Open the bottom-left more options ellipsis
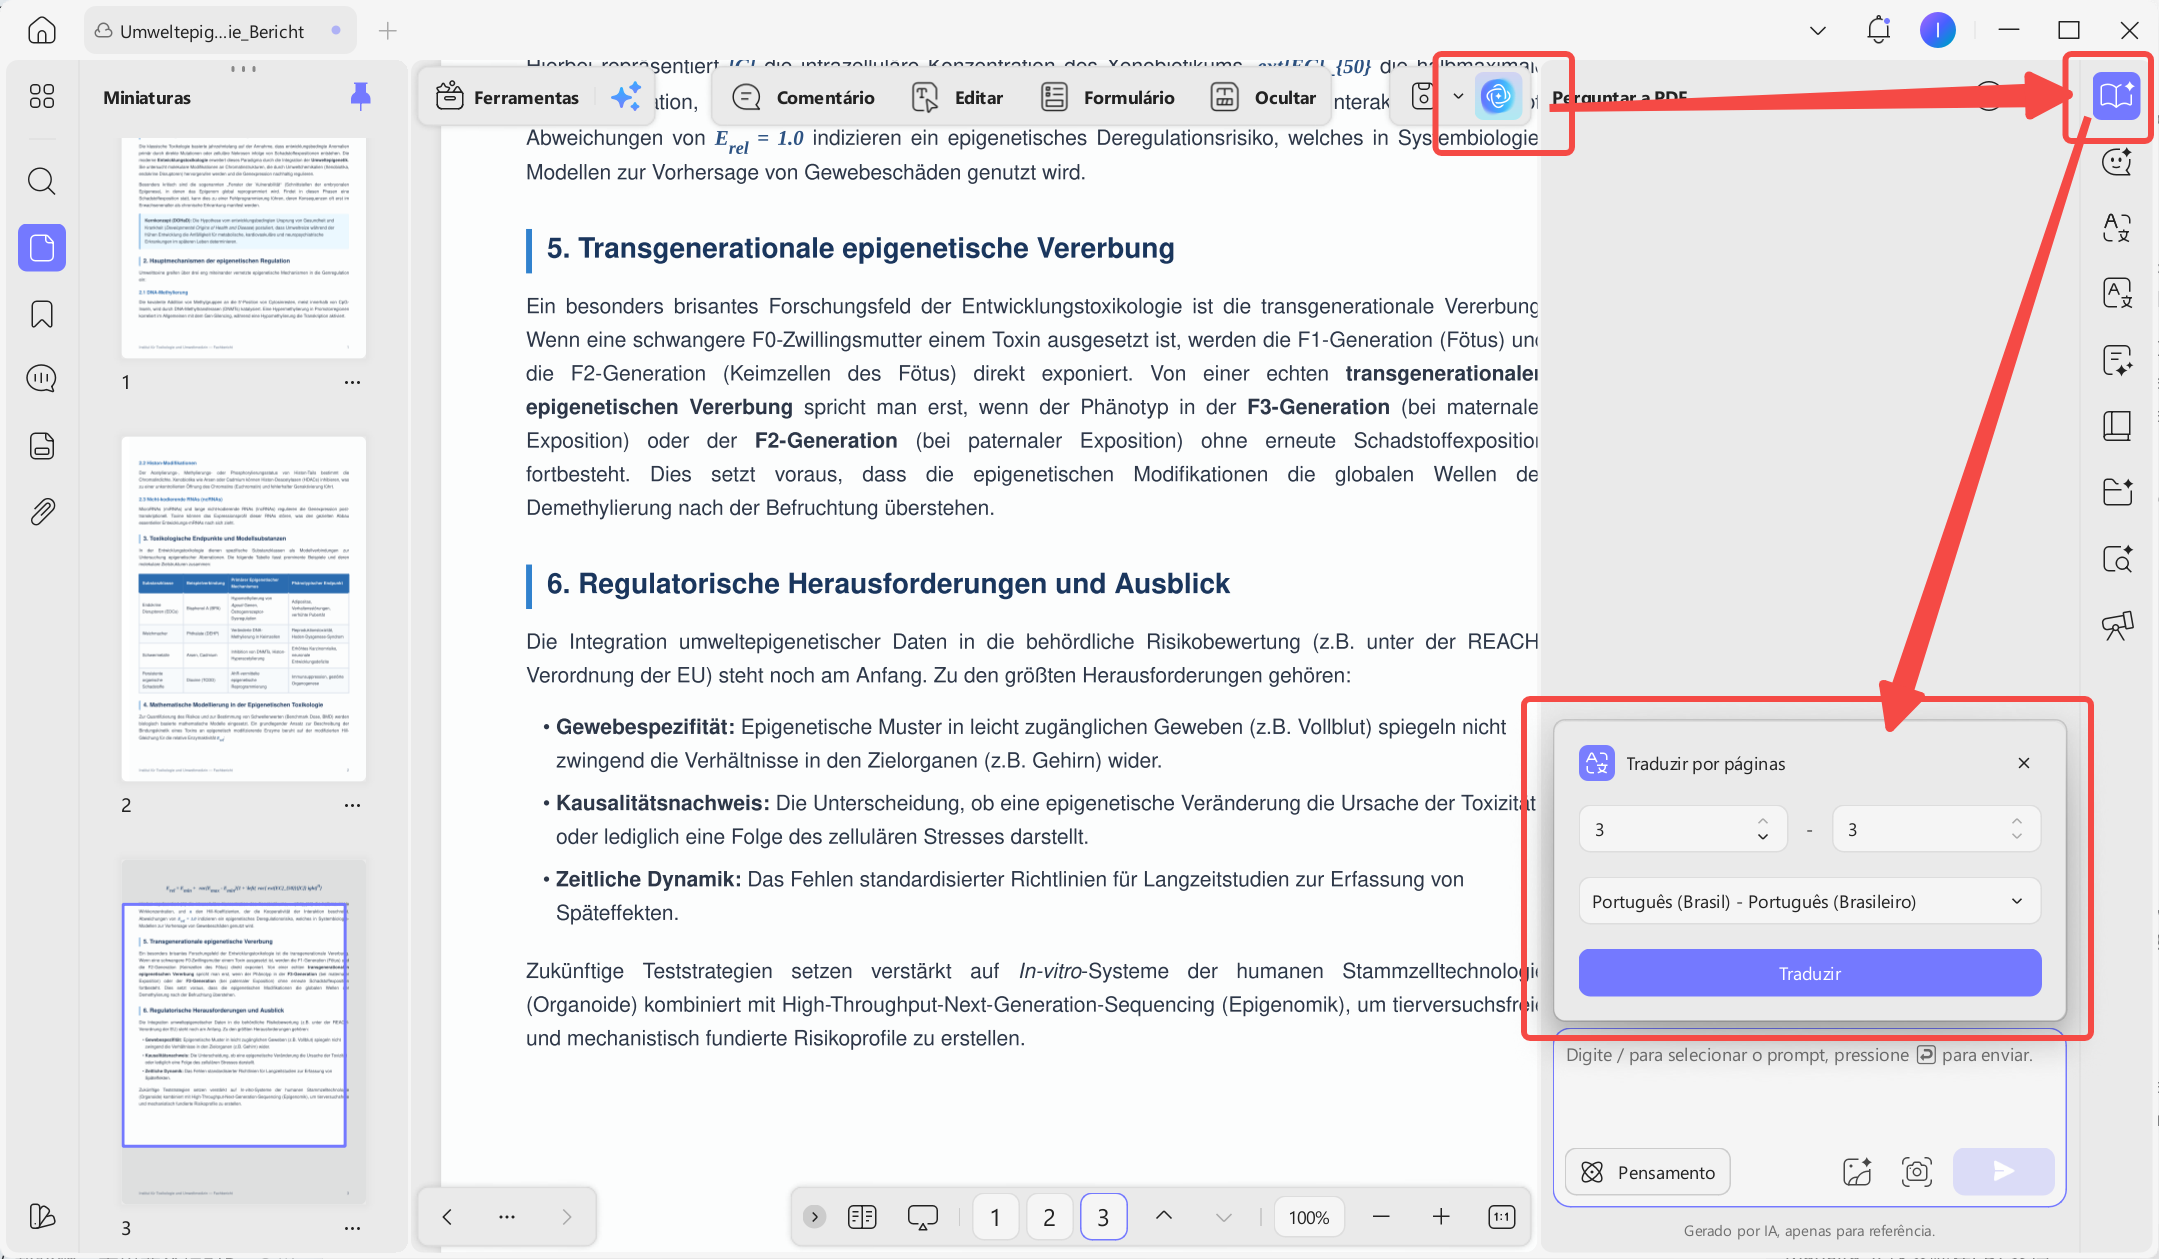The height and width of the screenshot is (1259, 2159). [x=507, y=1216]
